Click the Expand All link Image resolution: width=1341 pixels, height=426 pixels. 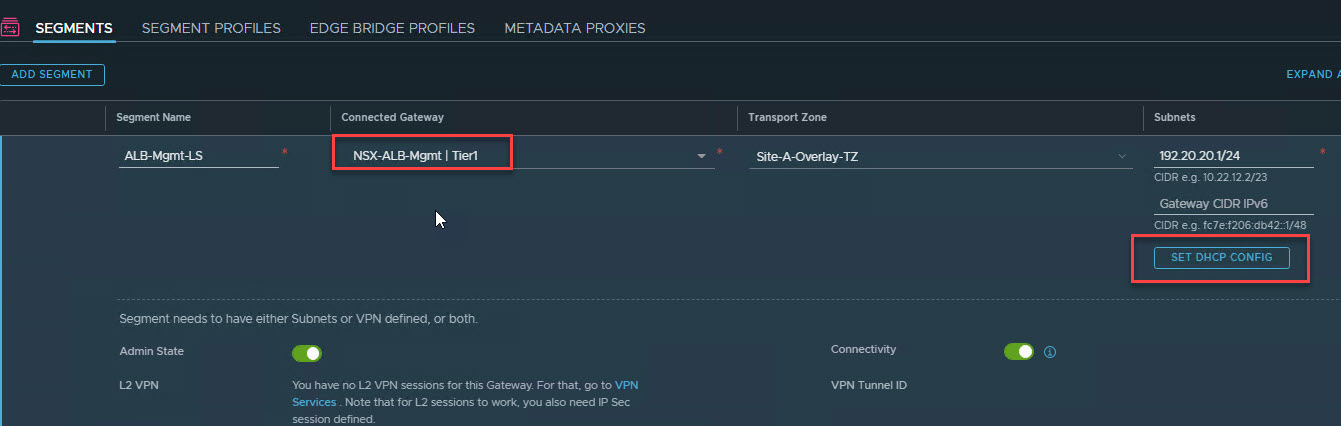[x=1312, y=74]
